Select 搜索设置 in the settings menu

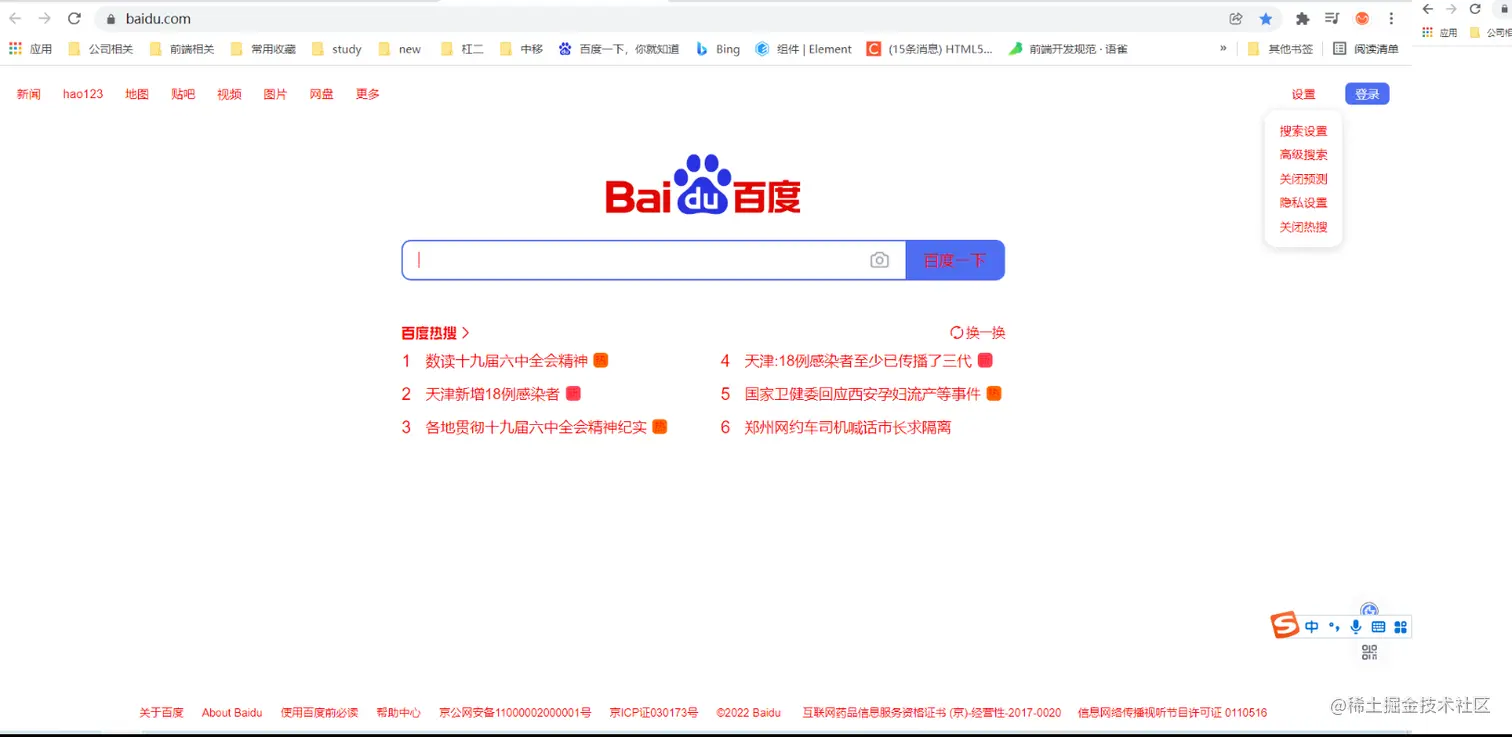1303,131
